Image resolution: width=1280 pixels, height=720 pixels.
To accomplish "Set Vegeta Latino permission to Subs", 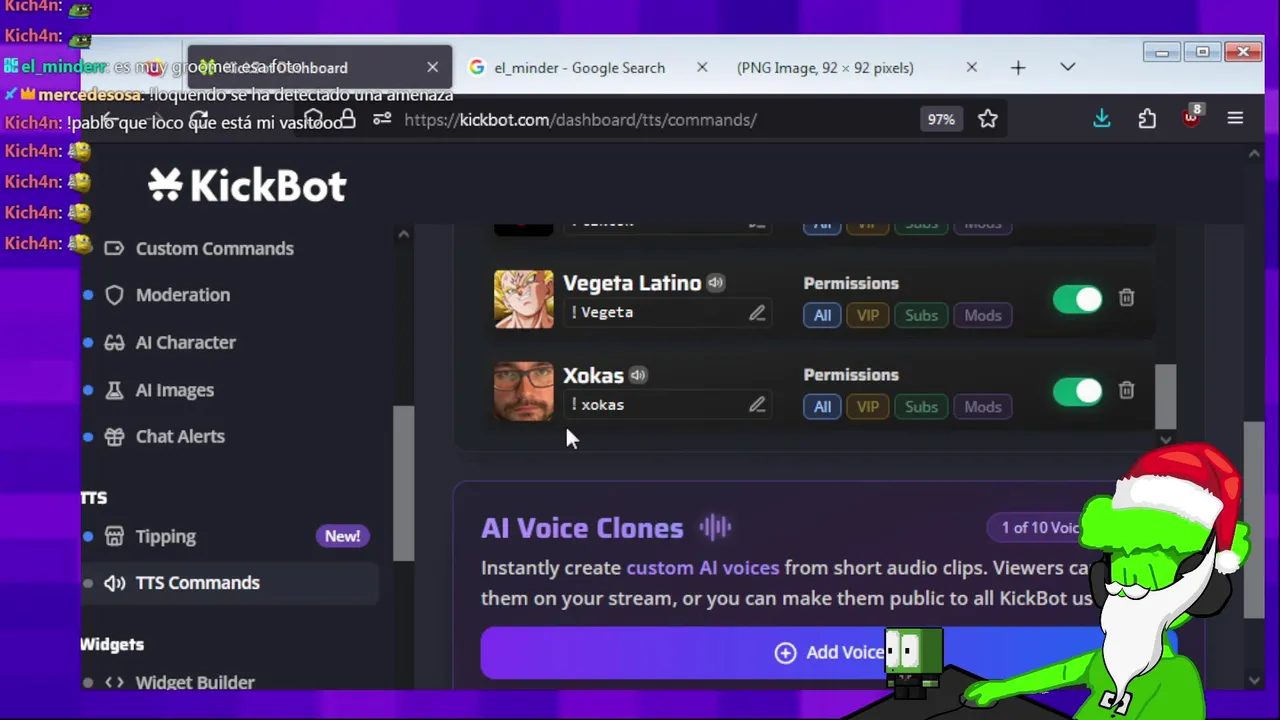I will 921,315.
